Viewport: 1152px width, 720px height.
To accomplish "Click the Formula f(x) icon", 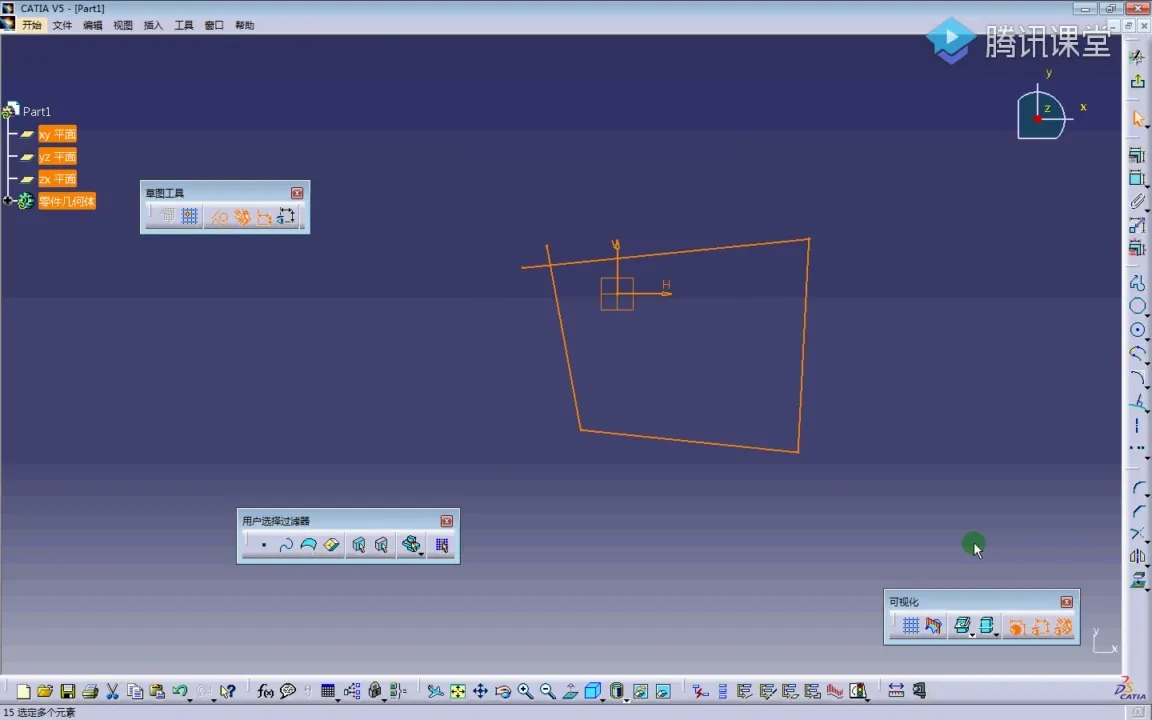I will [265, 691].
